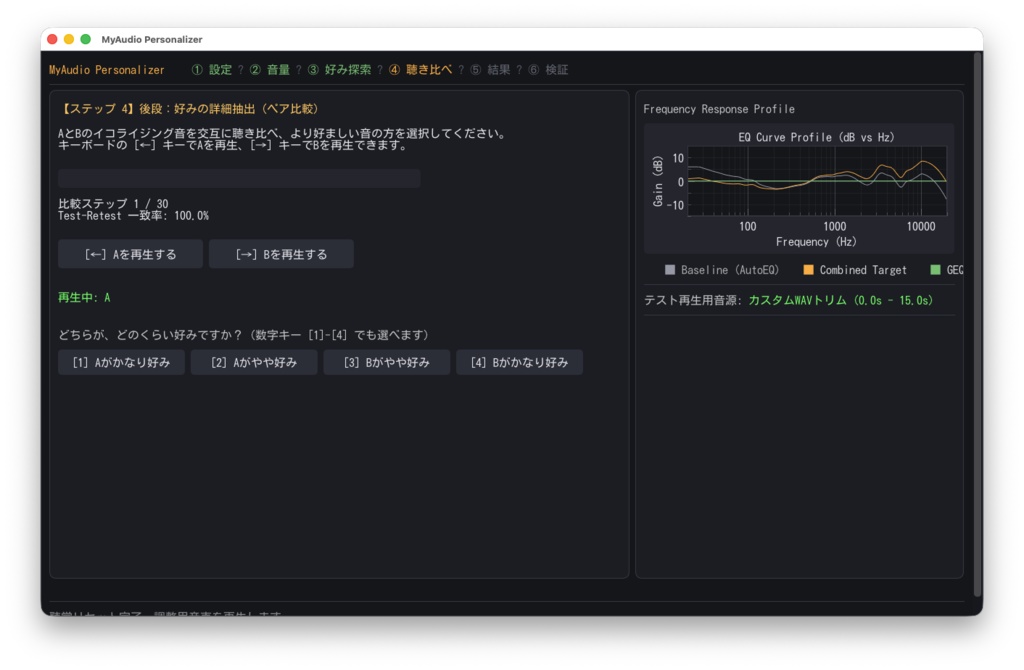Play sound B with [→] Bを再生する
The width and height of the screenshot is (1024, 670).
281,254
